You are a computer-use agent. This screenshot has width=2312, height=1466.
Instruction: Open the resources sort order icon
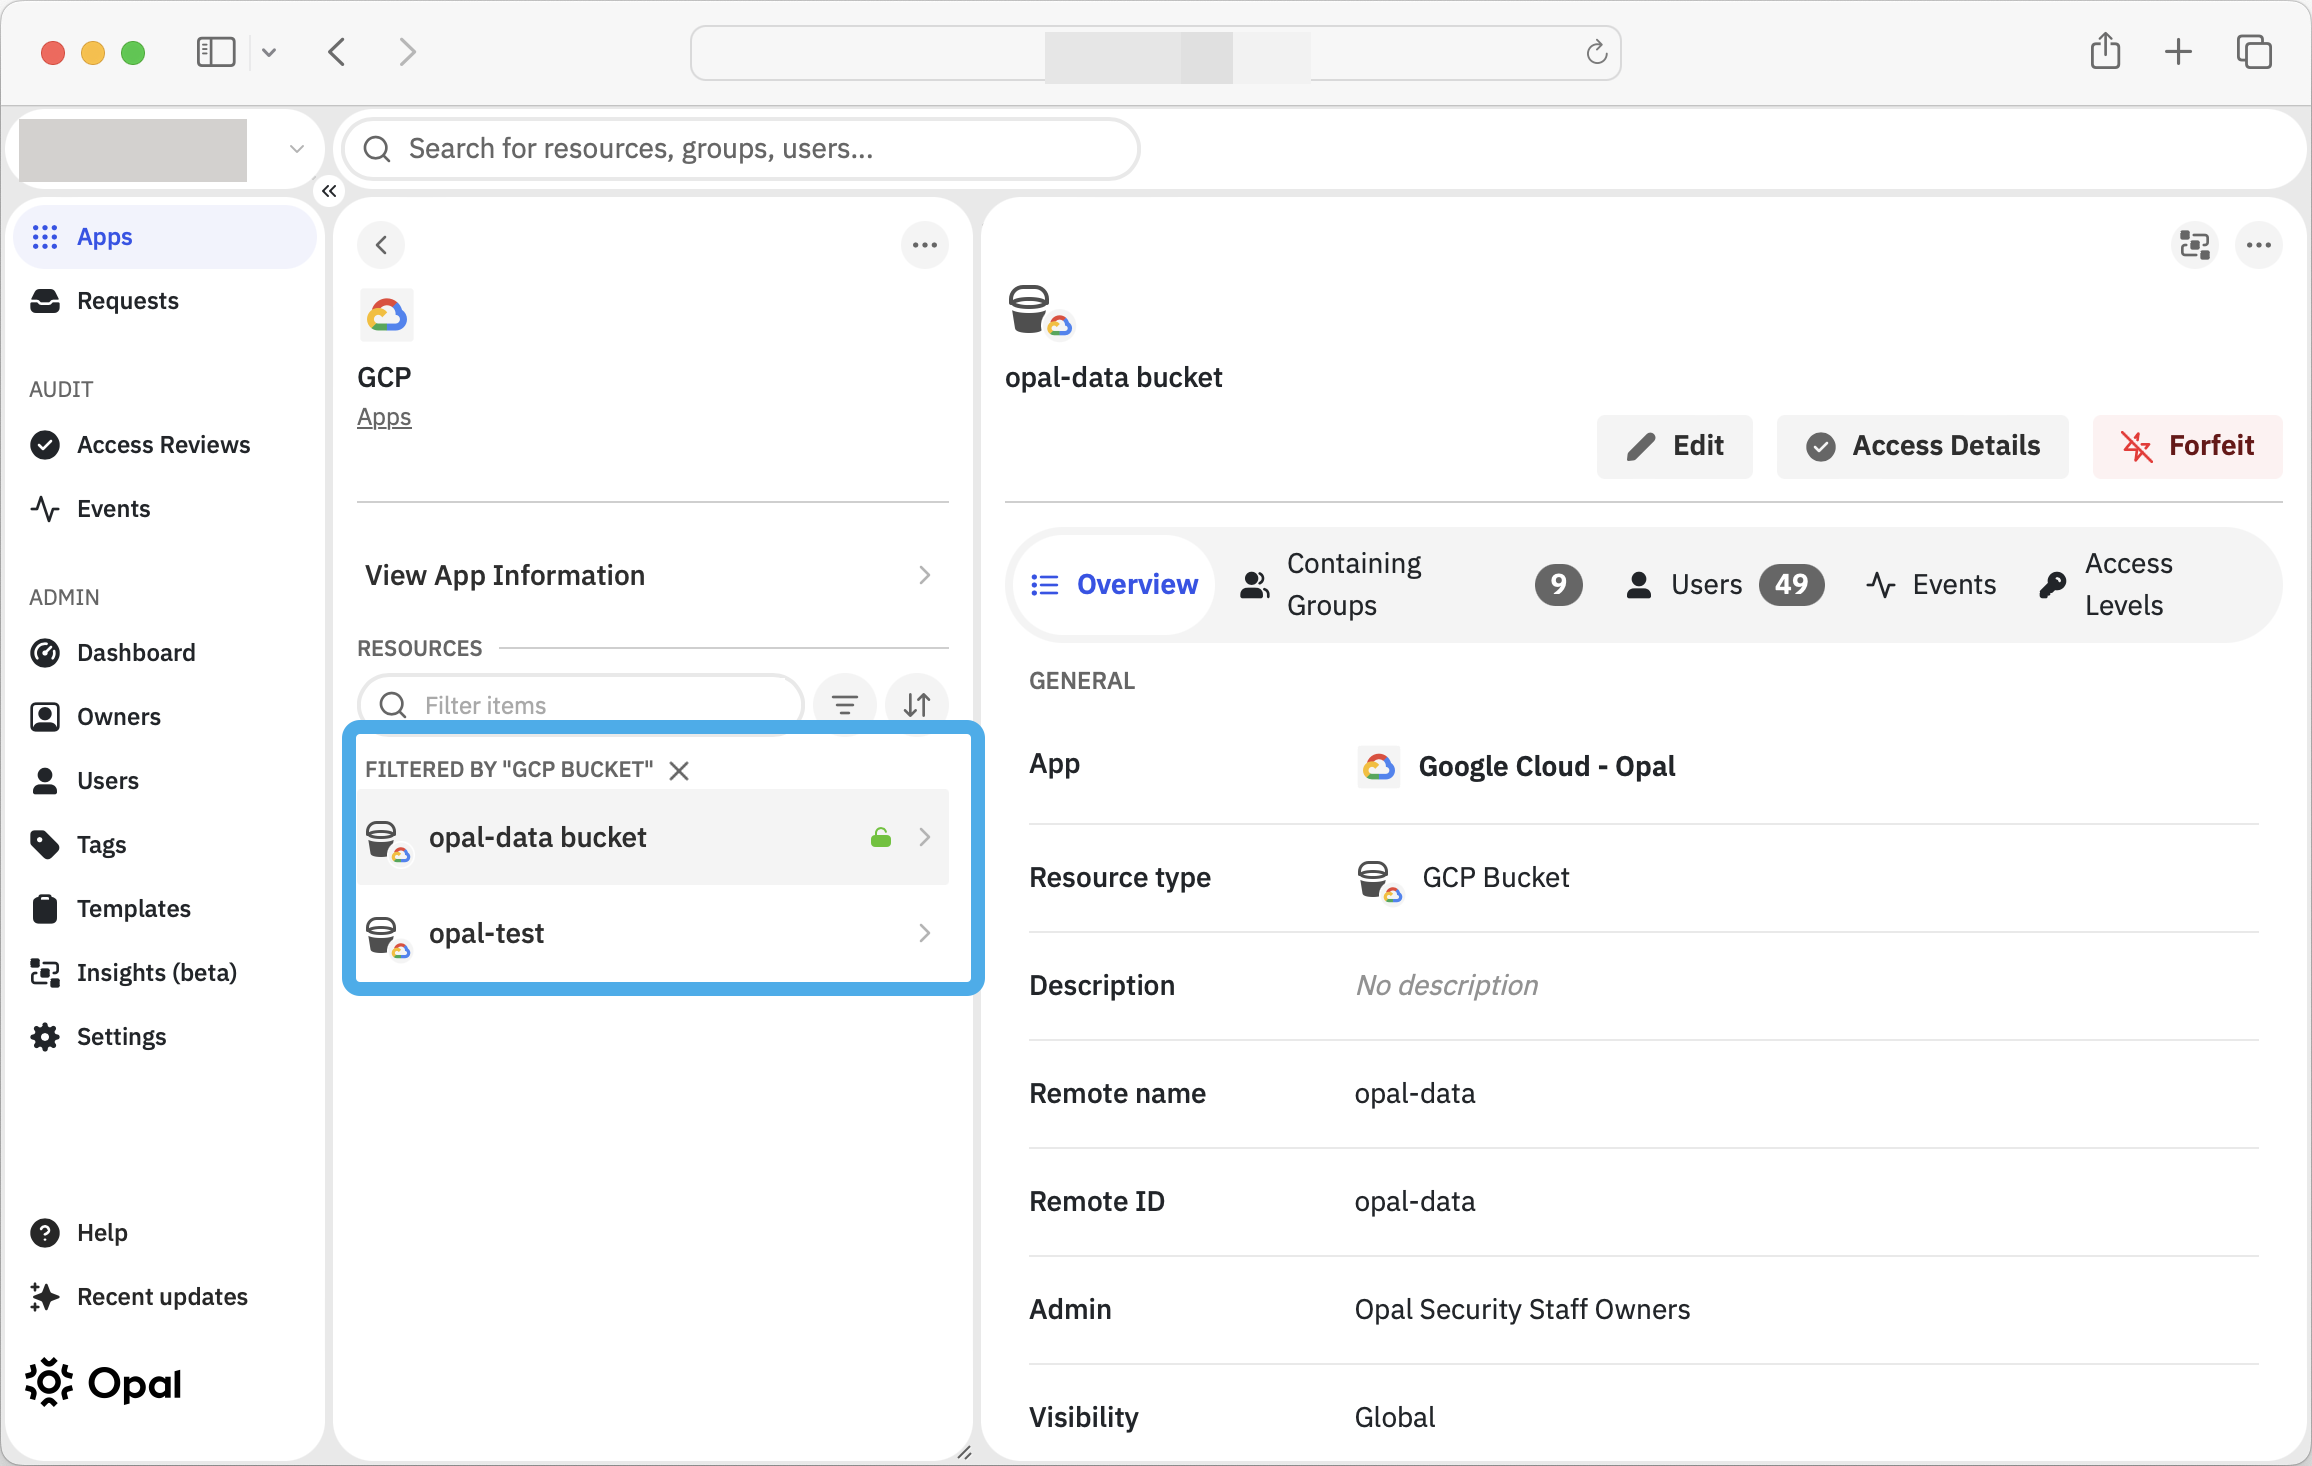click(x=917, y=705)
